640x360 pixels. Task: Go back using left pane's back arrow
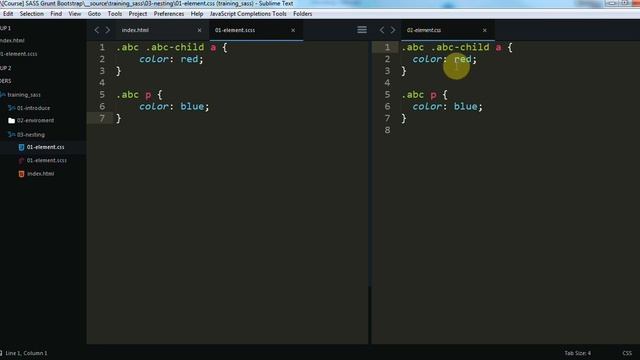pos(96,30)
